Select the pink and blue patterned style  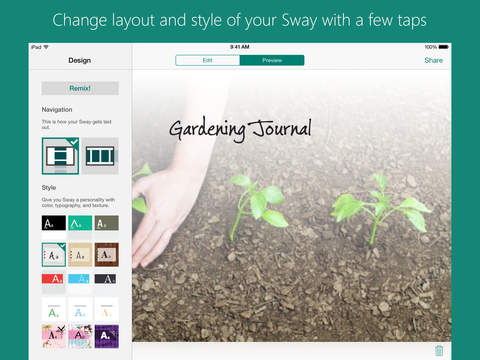point(80,336)
